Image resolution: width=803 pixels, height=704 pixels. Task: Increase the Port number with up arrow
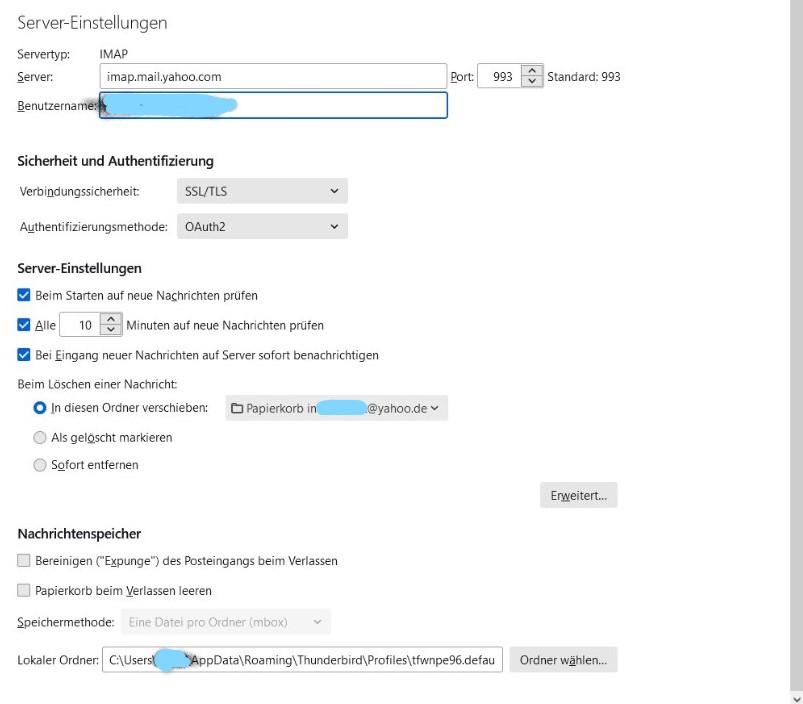533,71
